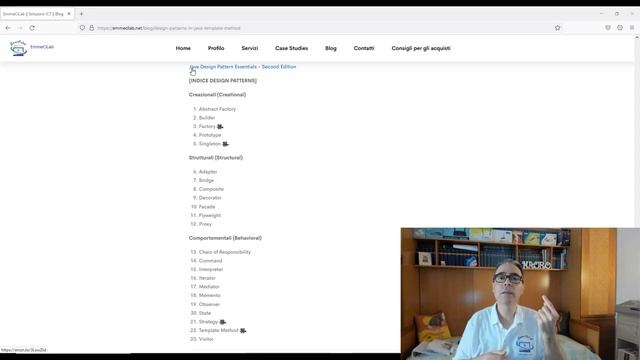Select the EmmeCiLab browser tab

(x=37, y=14)
